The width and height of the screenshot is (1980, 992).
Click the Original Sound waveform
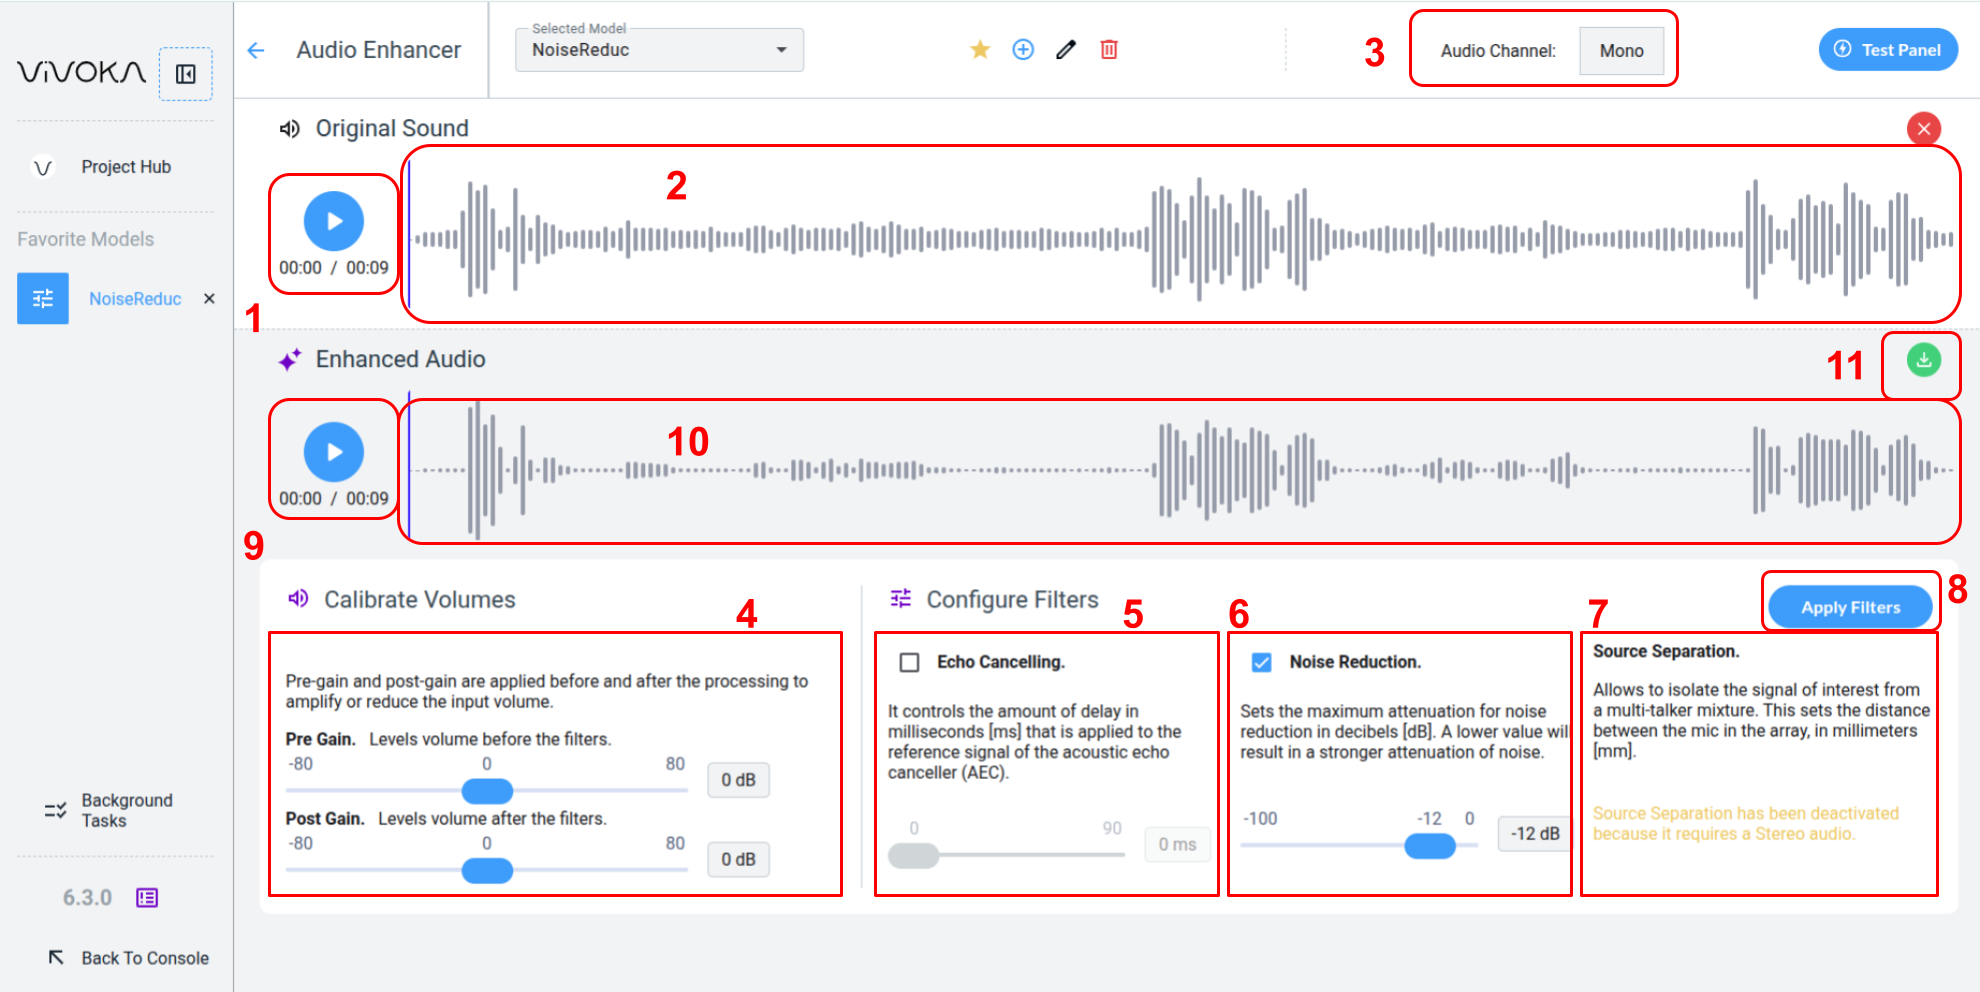[1181, 238]
